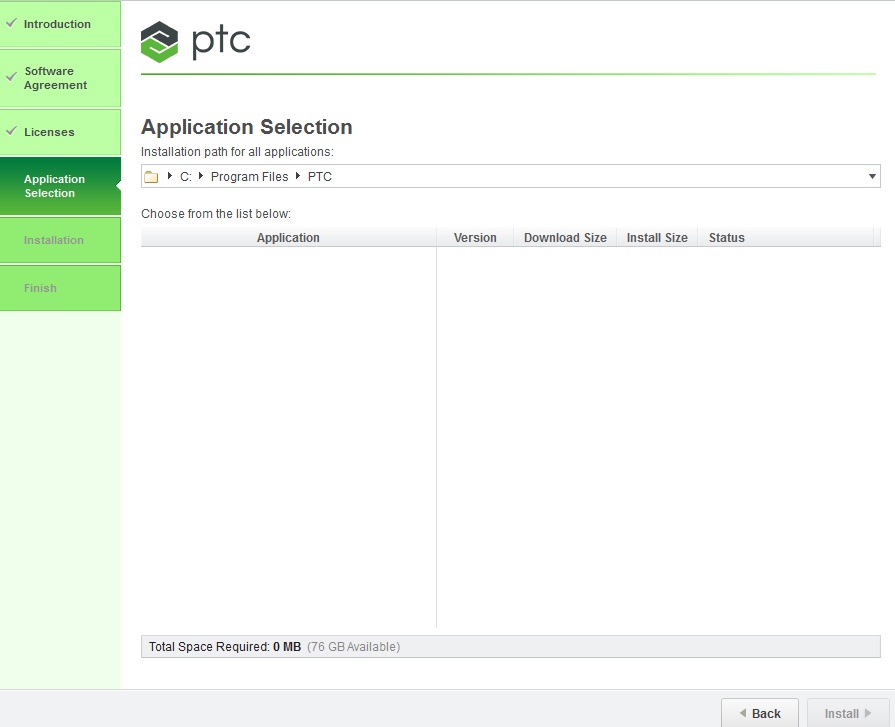This screenshot has height=727, width=895.
Task: Expand the arrow before the PTC folder
Action: [x=297, y=176]
